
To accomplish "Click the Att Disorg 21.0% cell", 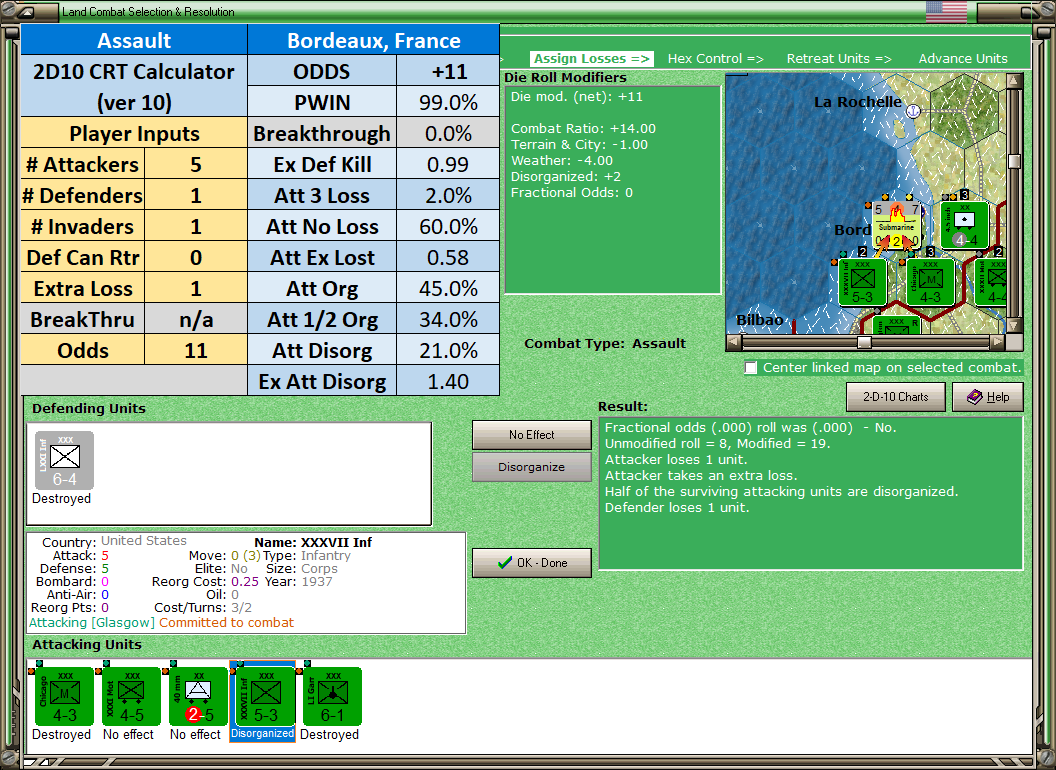I will coord(448,350).
